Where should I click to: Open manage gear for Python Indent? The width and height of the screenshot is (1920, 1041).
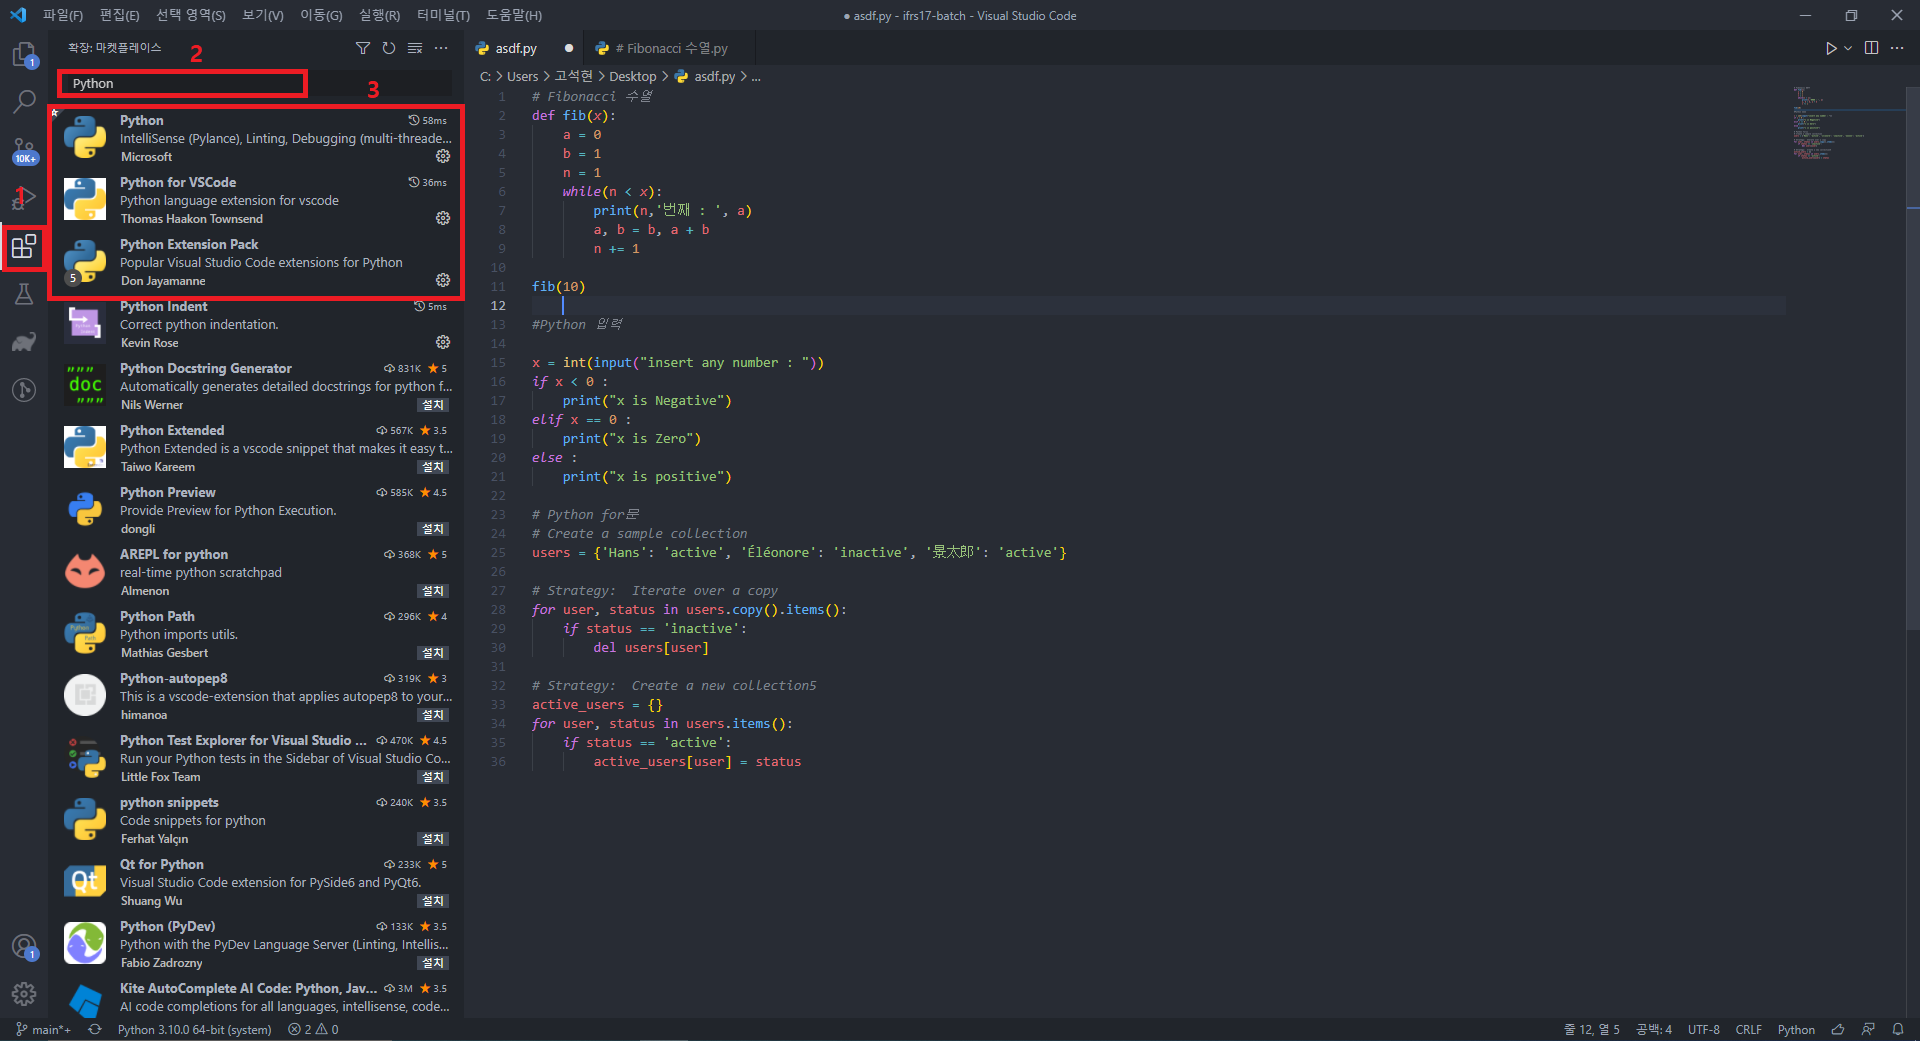click(x=443, y=342)
